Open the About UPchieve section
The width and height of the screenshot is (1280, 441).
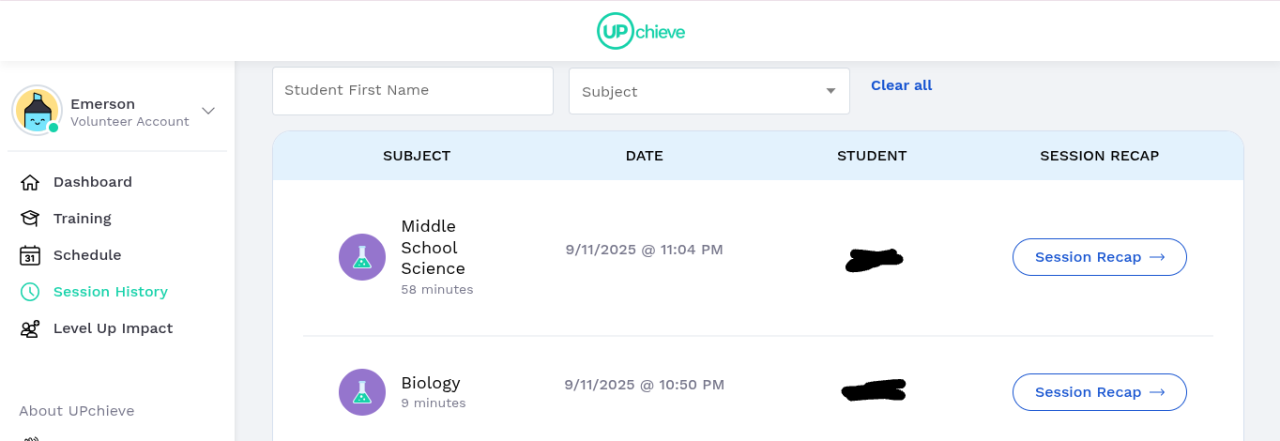[x=77, y=411]
